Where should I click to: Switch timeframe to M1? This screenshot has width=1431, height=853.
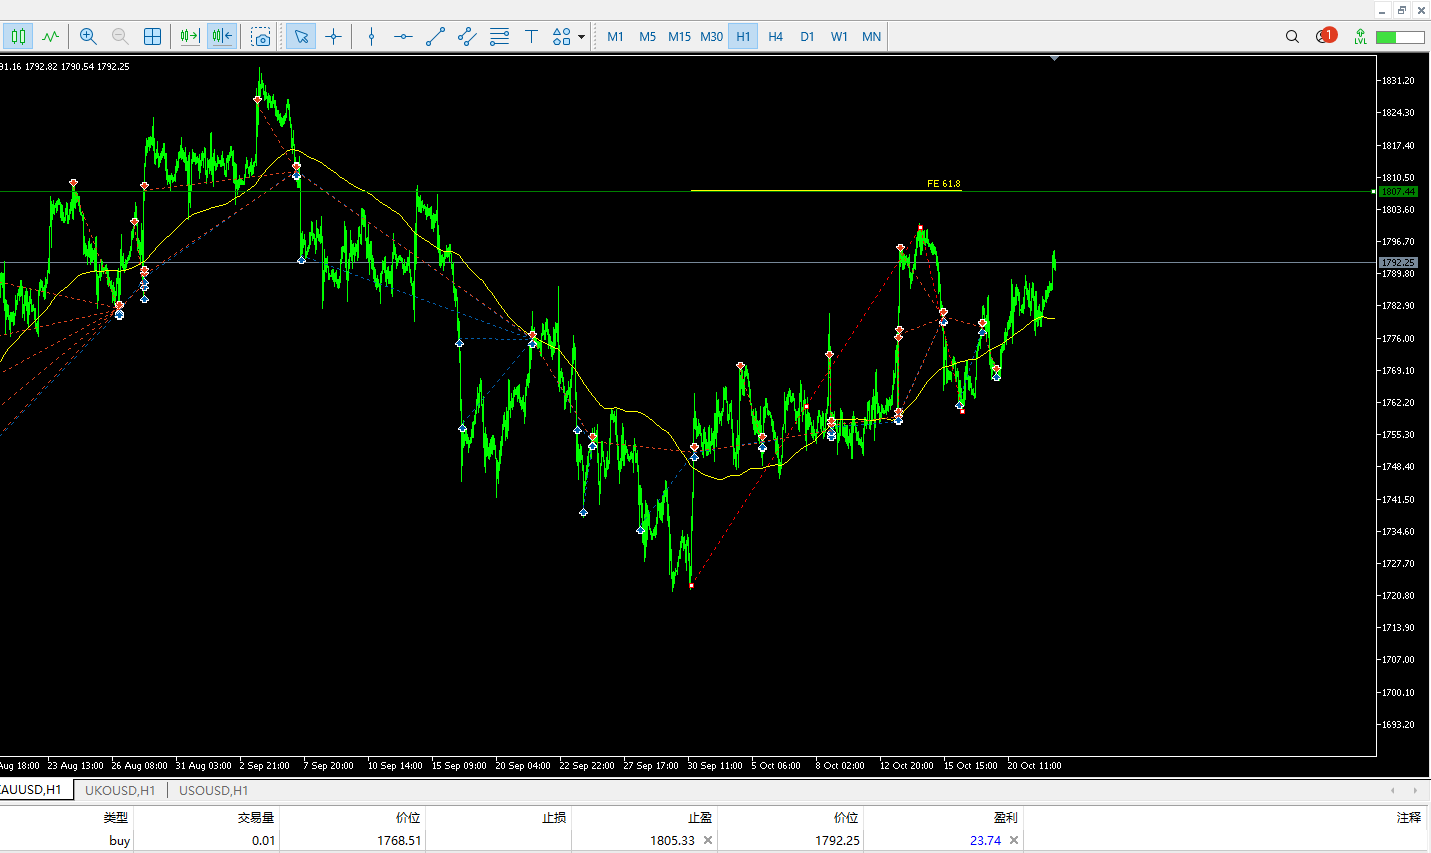point(615,37)
